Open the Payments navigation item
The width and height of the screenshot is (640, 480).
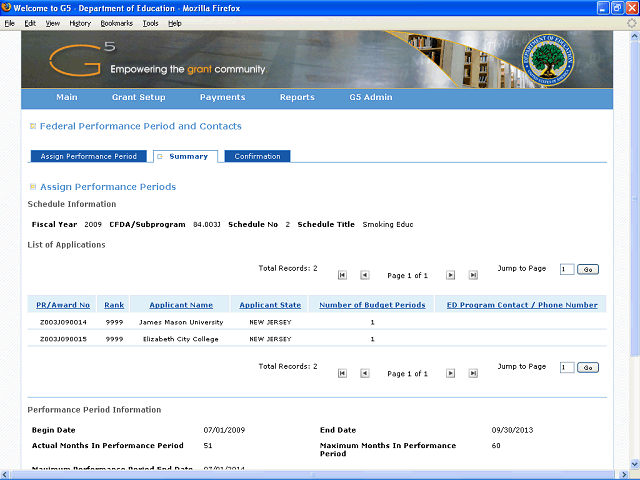(x=222, y=97)
